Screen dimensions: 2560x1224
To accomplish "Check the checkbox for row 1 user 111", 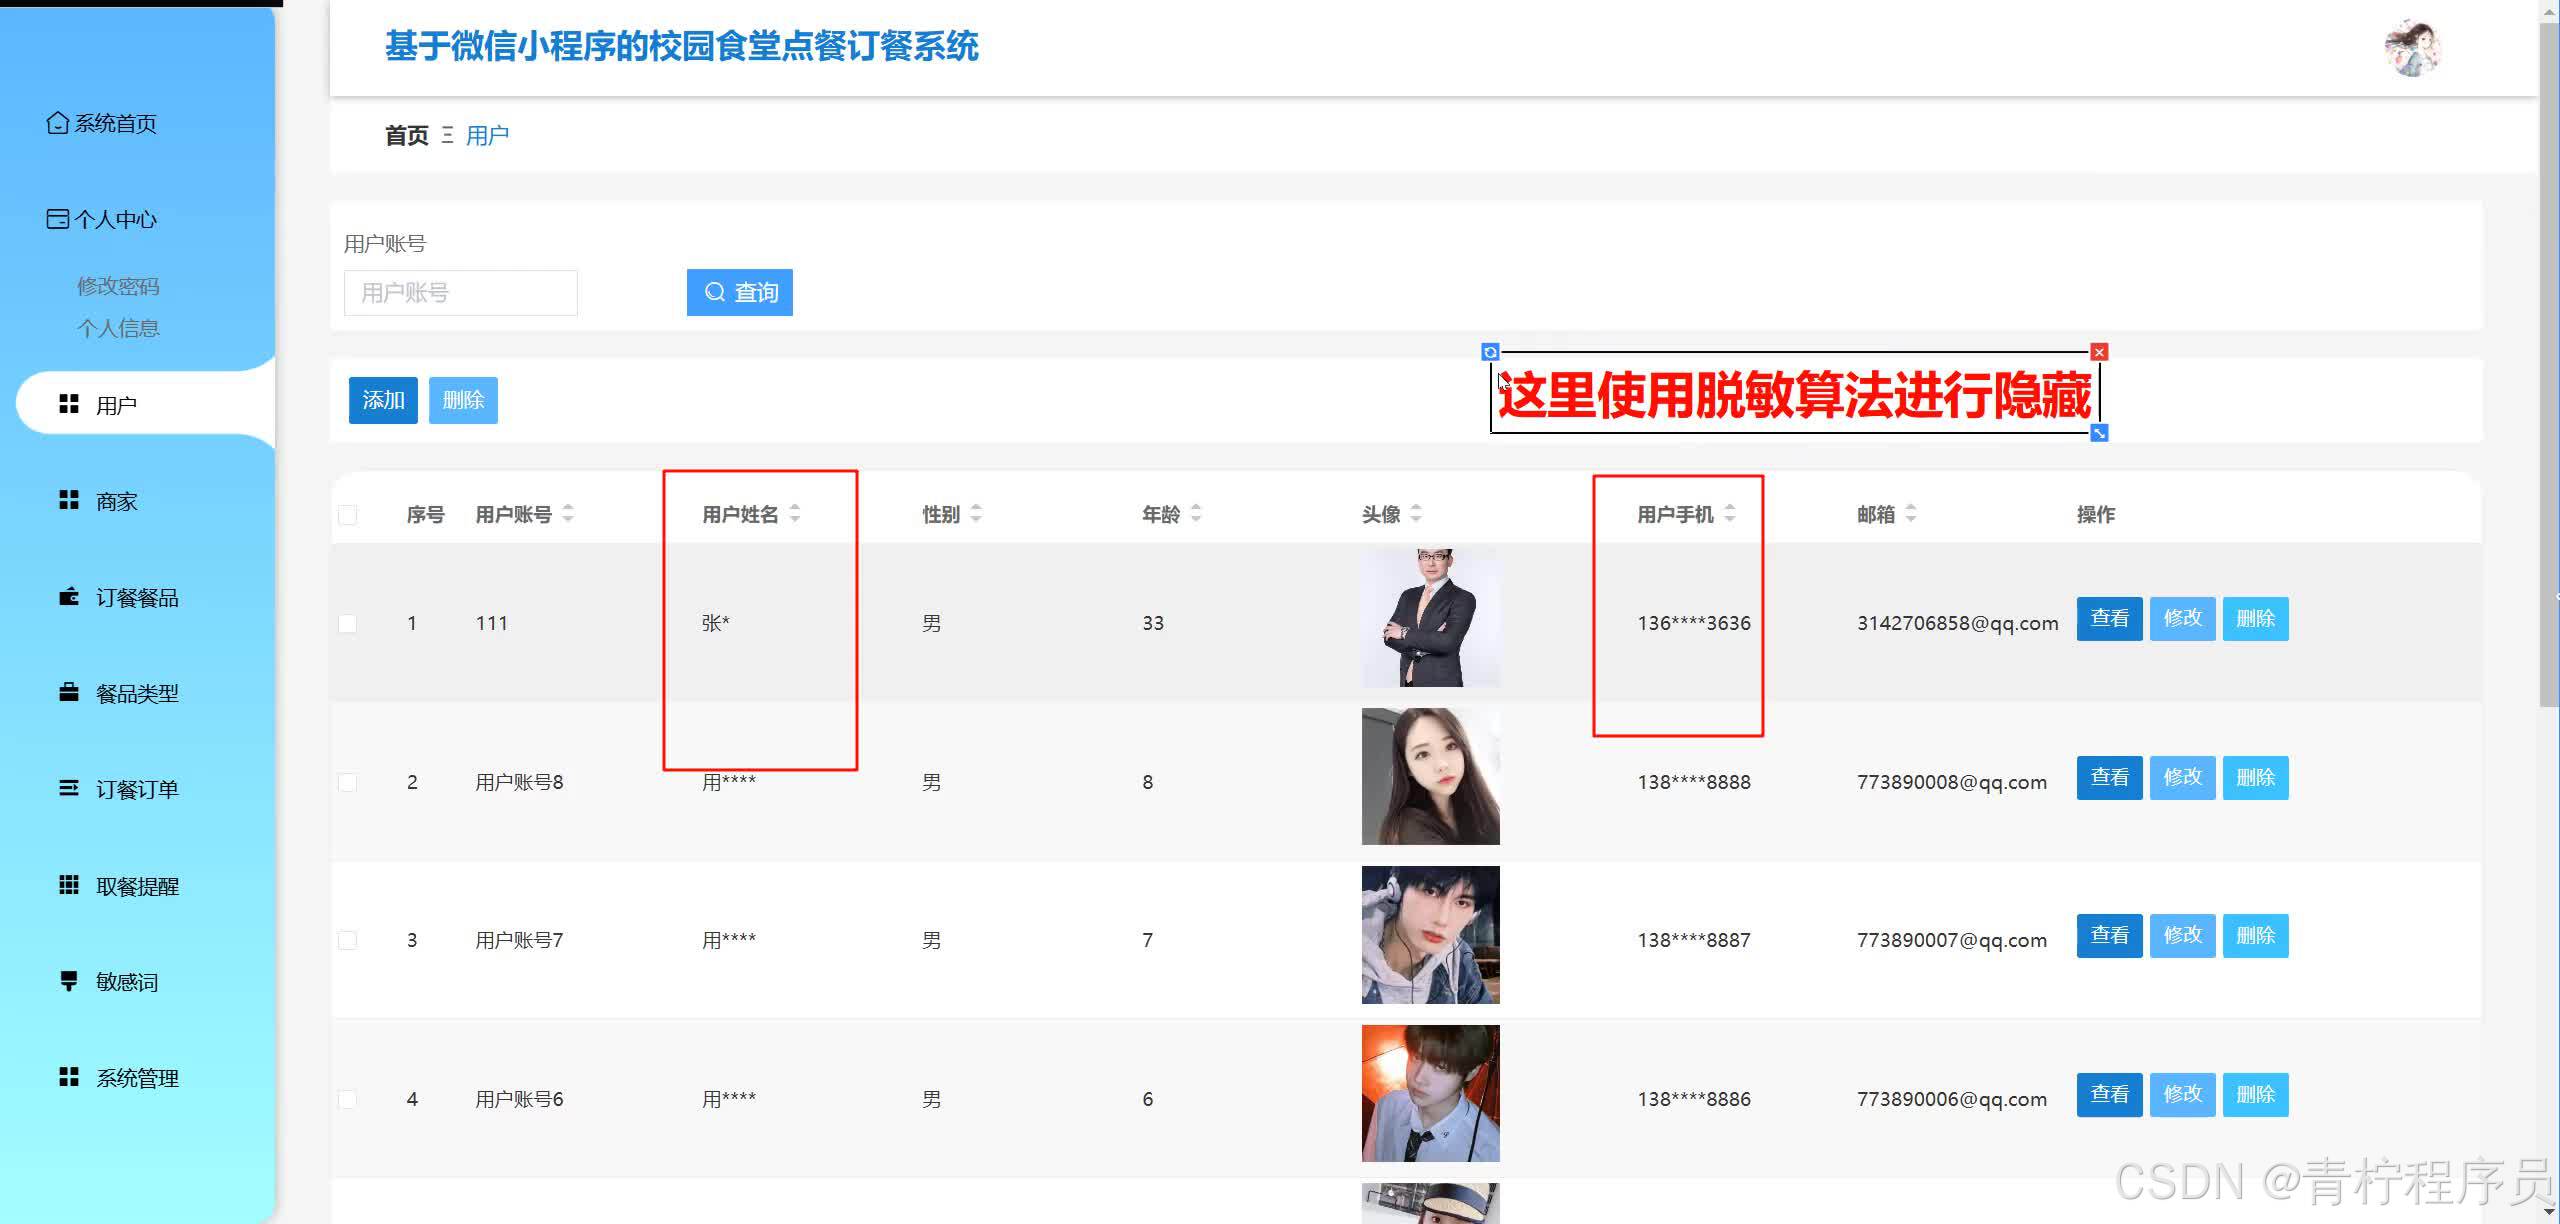I will point(348,623).
